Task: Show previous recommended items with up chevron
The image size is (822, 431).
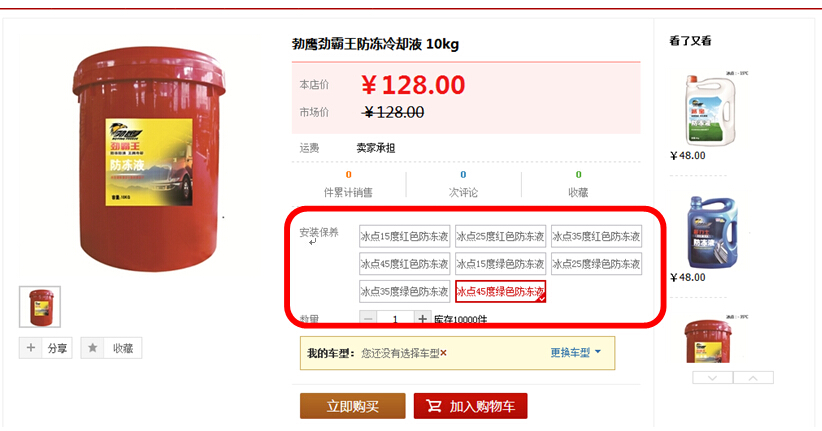Action: [x=753, y=378]
